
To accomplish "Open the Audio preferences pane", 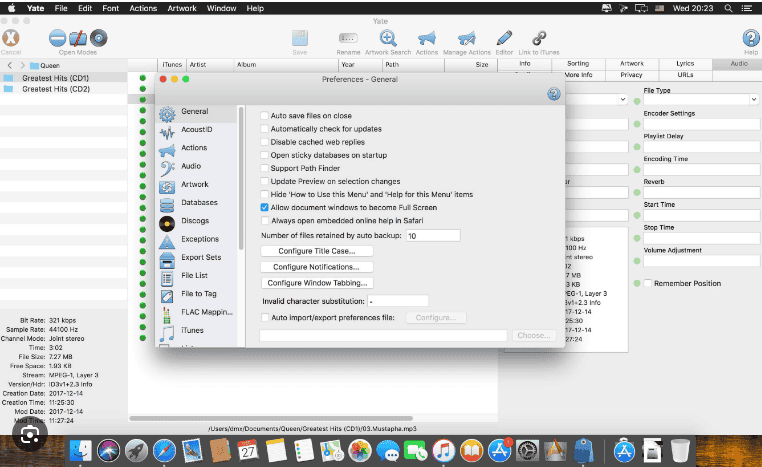I will coord(197,166).
